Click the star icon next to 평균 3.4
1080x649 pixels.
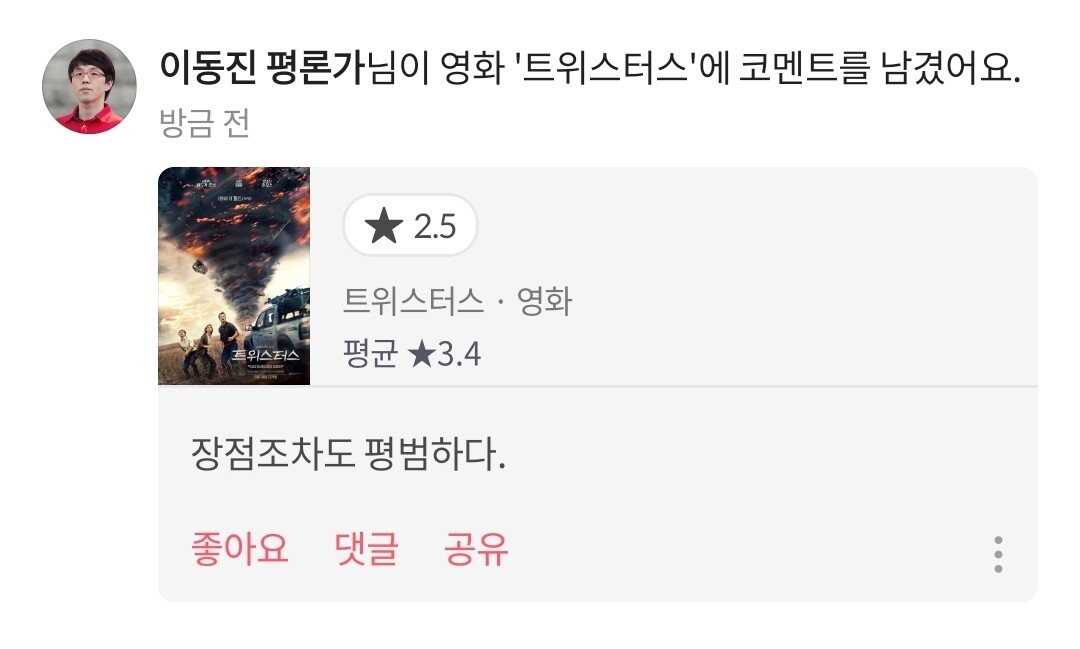click(421, 354)
